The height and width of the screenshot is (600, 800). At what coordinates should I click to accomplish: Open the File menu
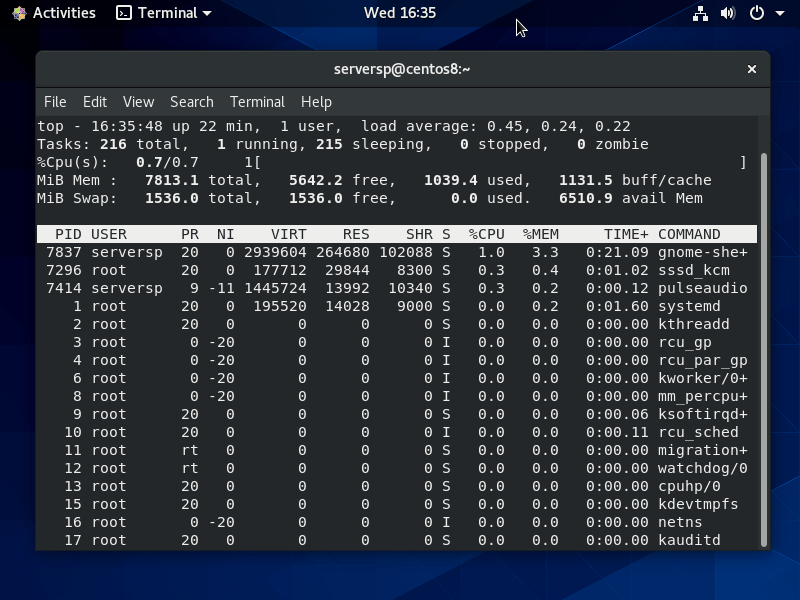(55, 102)
